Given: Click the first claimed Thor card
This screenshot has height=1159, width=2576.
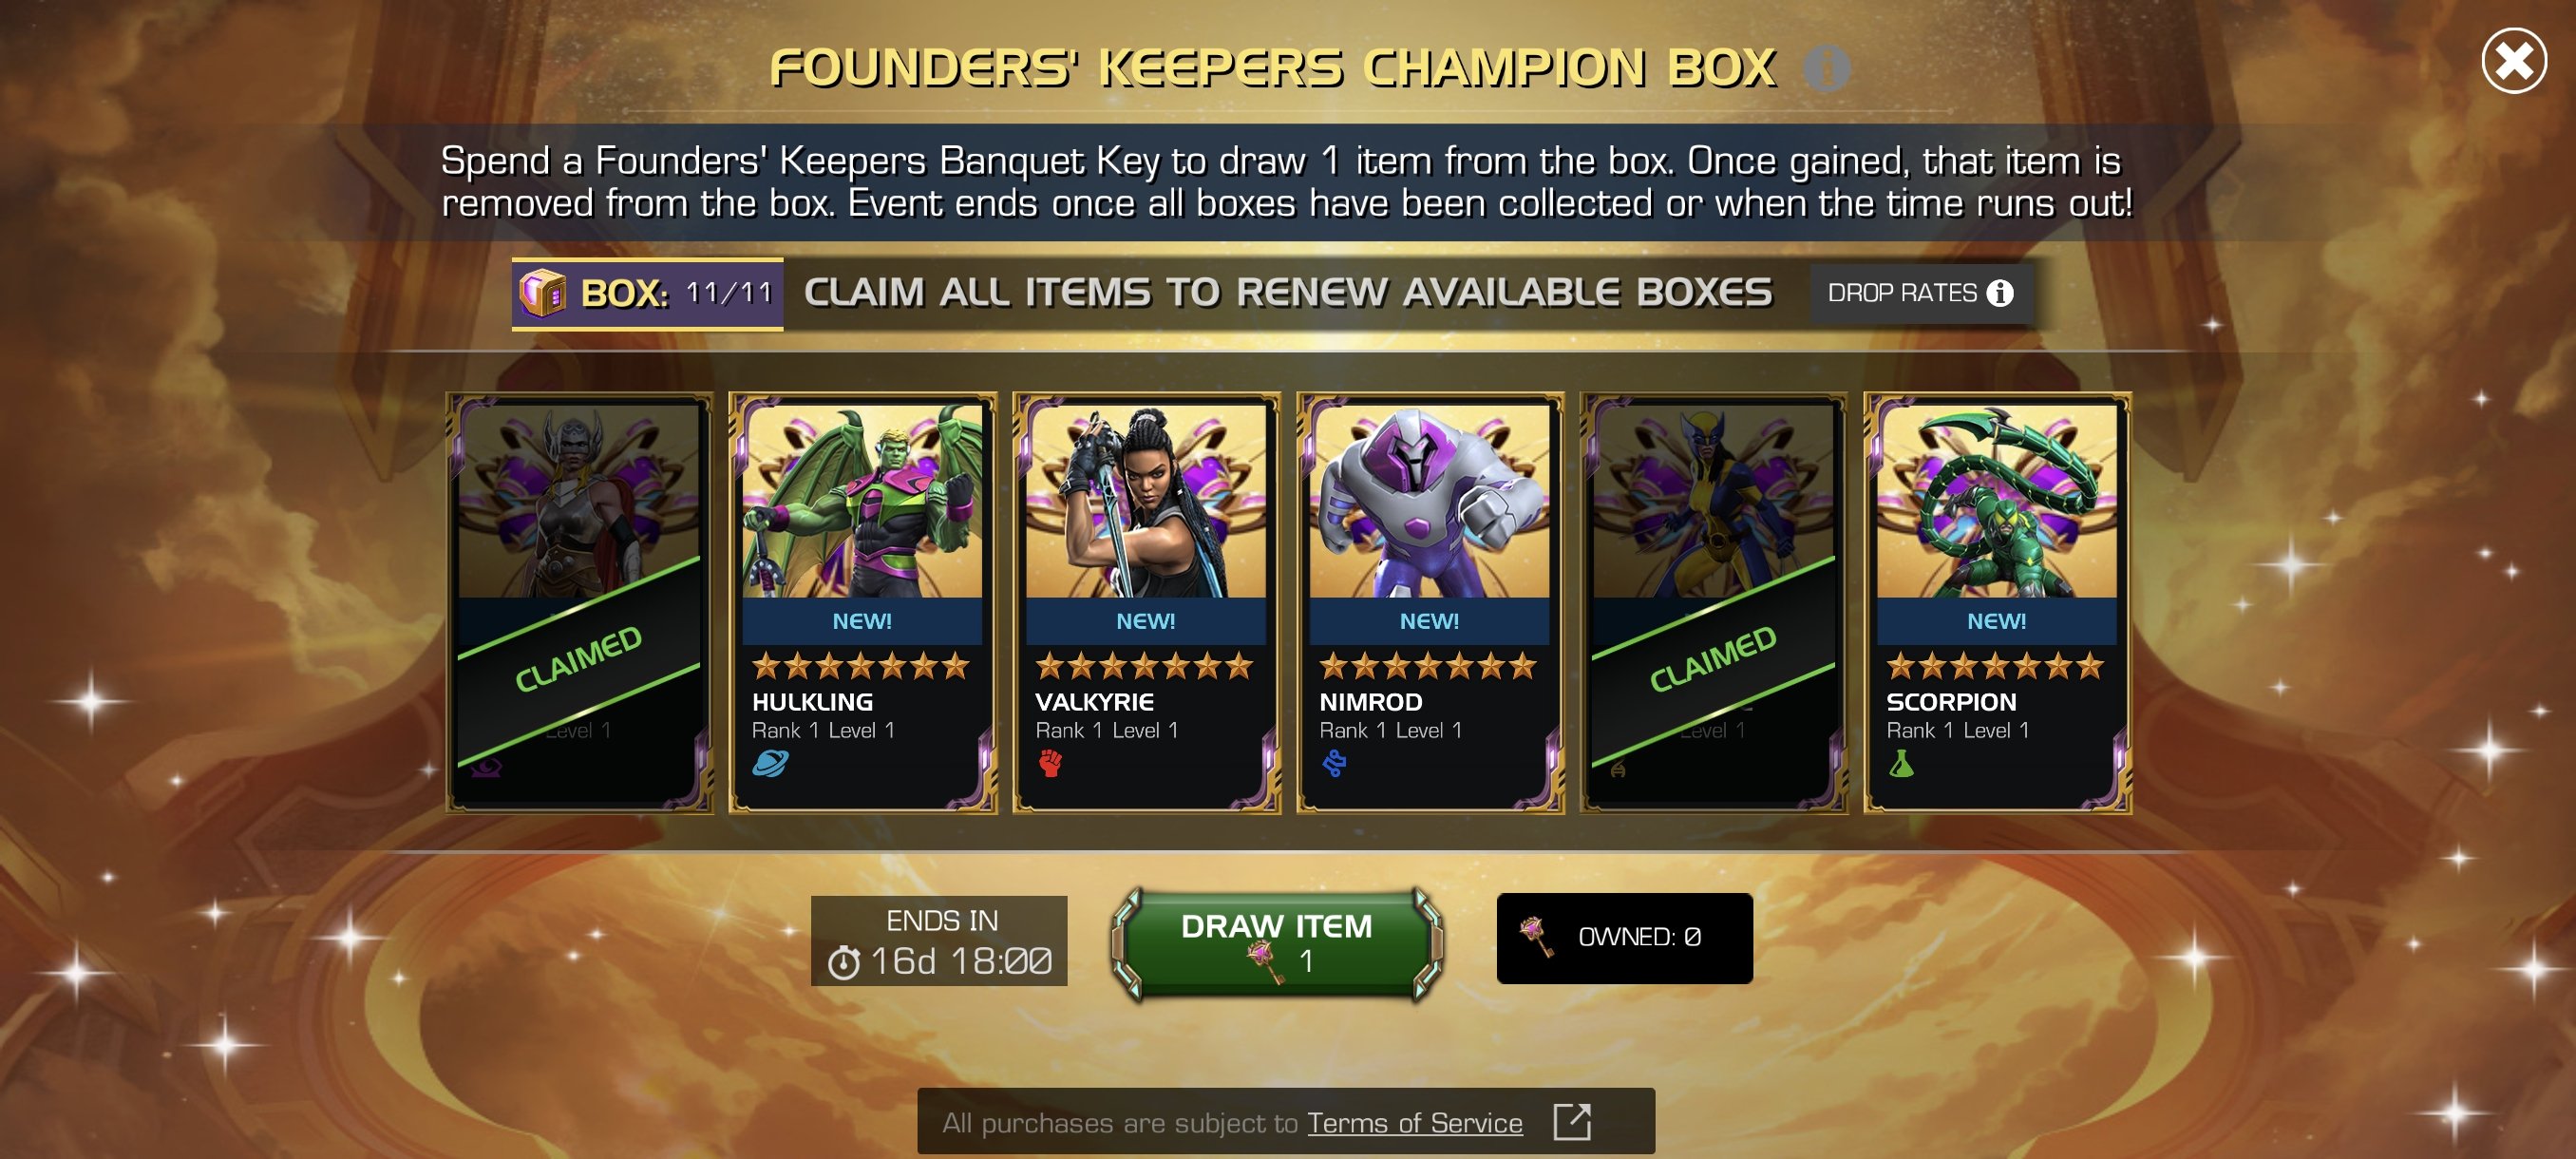Looking at the screenshot, I should 579,603.
